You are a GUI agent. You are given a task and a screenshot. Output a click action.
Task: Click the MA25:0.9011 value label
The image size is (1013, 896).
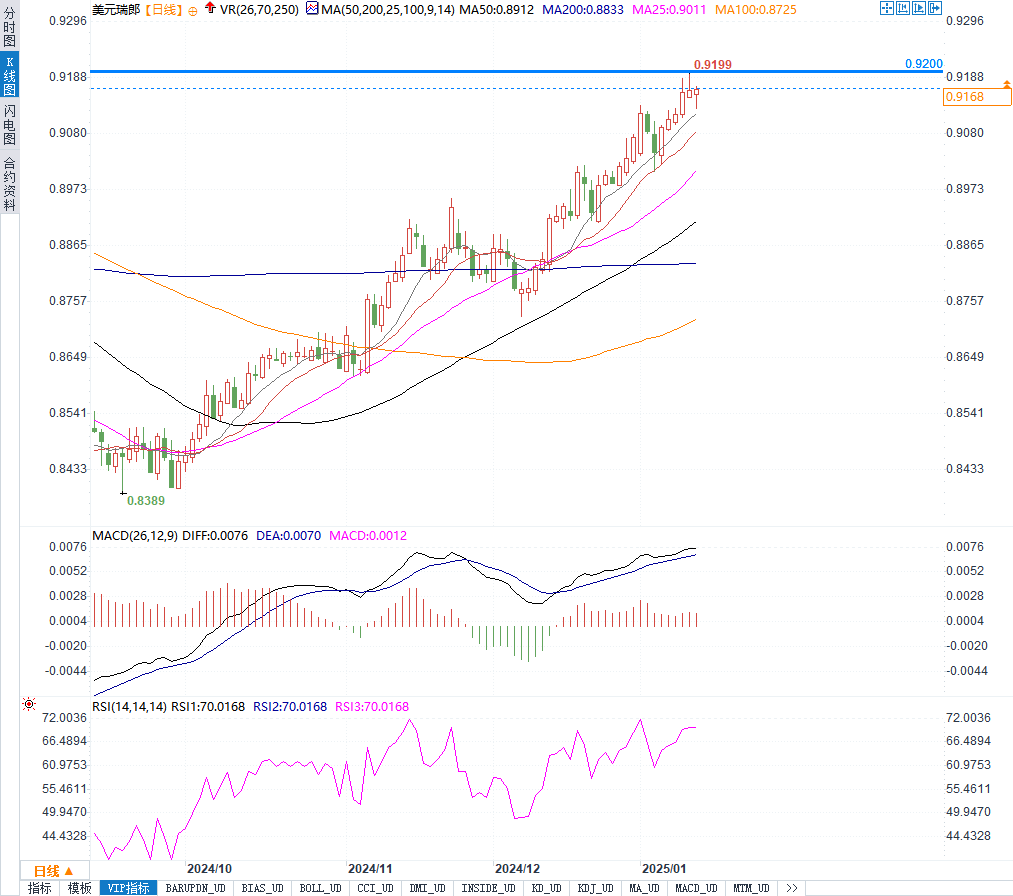click(669, 10)
